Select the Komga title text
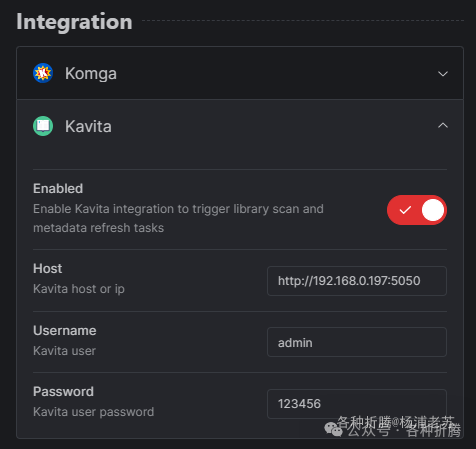 (91, 74)
